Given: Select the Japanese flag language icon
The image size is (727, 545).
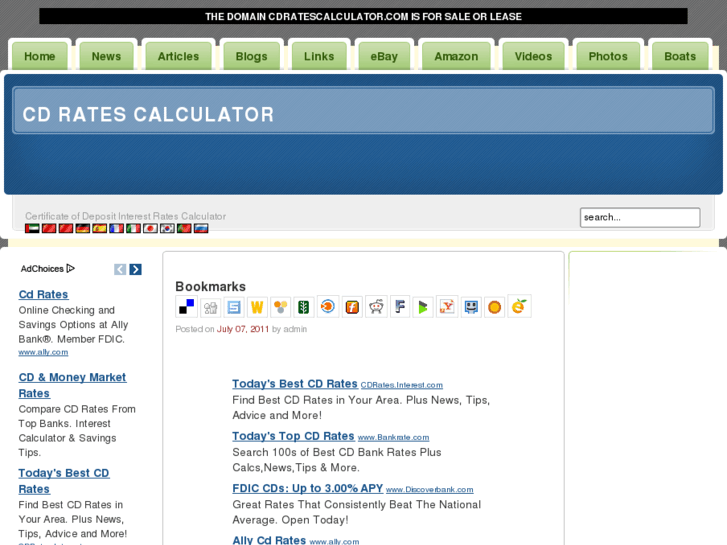Looking at the screenshot, I should [x=150, y=228].
